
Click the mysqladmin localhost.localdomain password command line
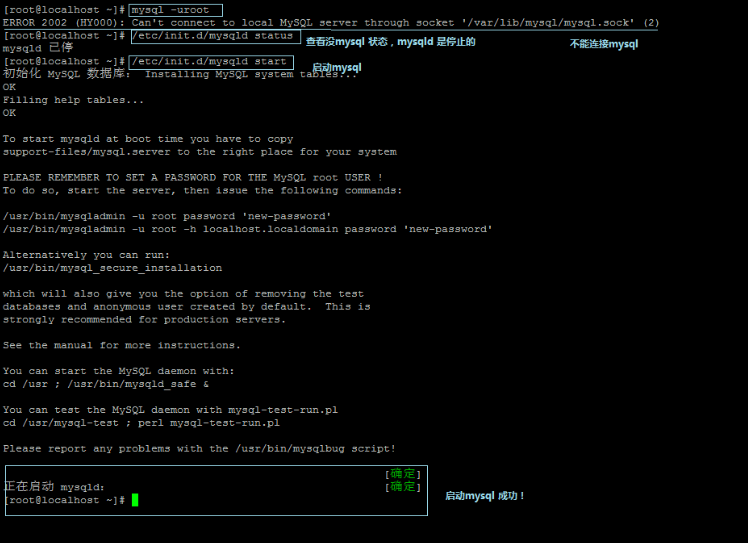coord(247,229)
